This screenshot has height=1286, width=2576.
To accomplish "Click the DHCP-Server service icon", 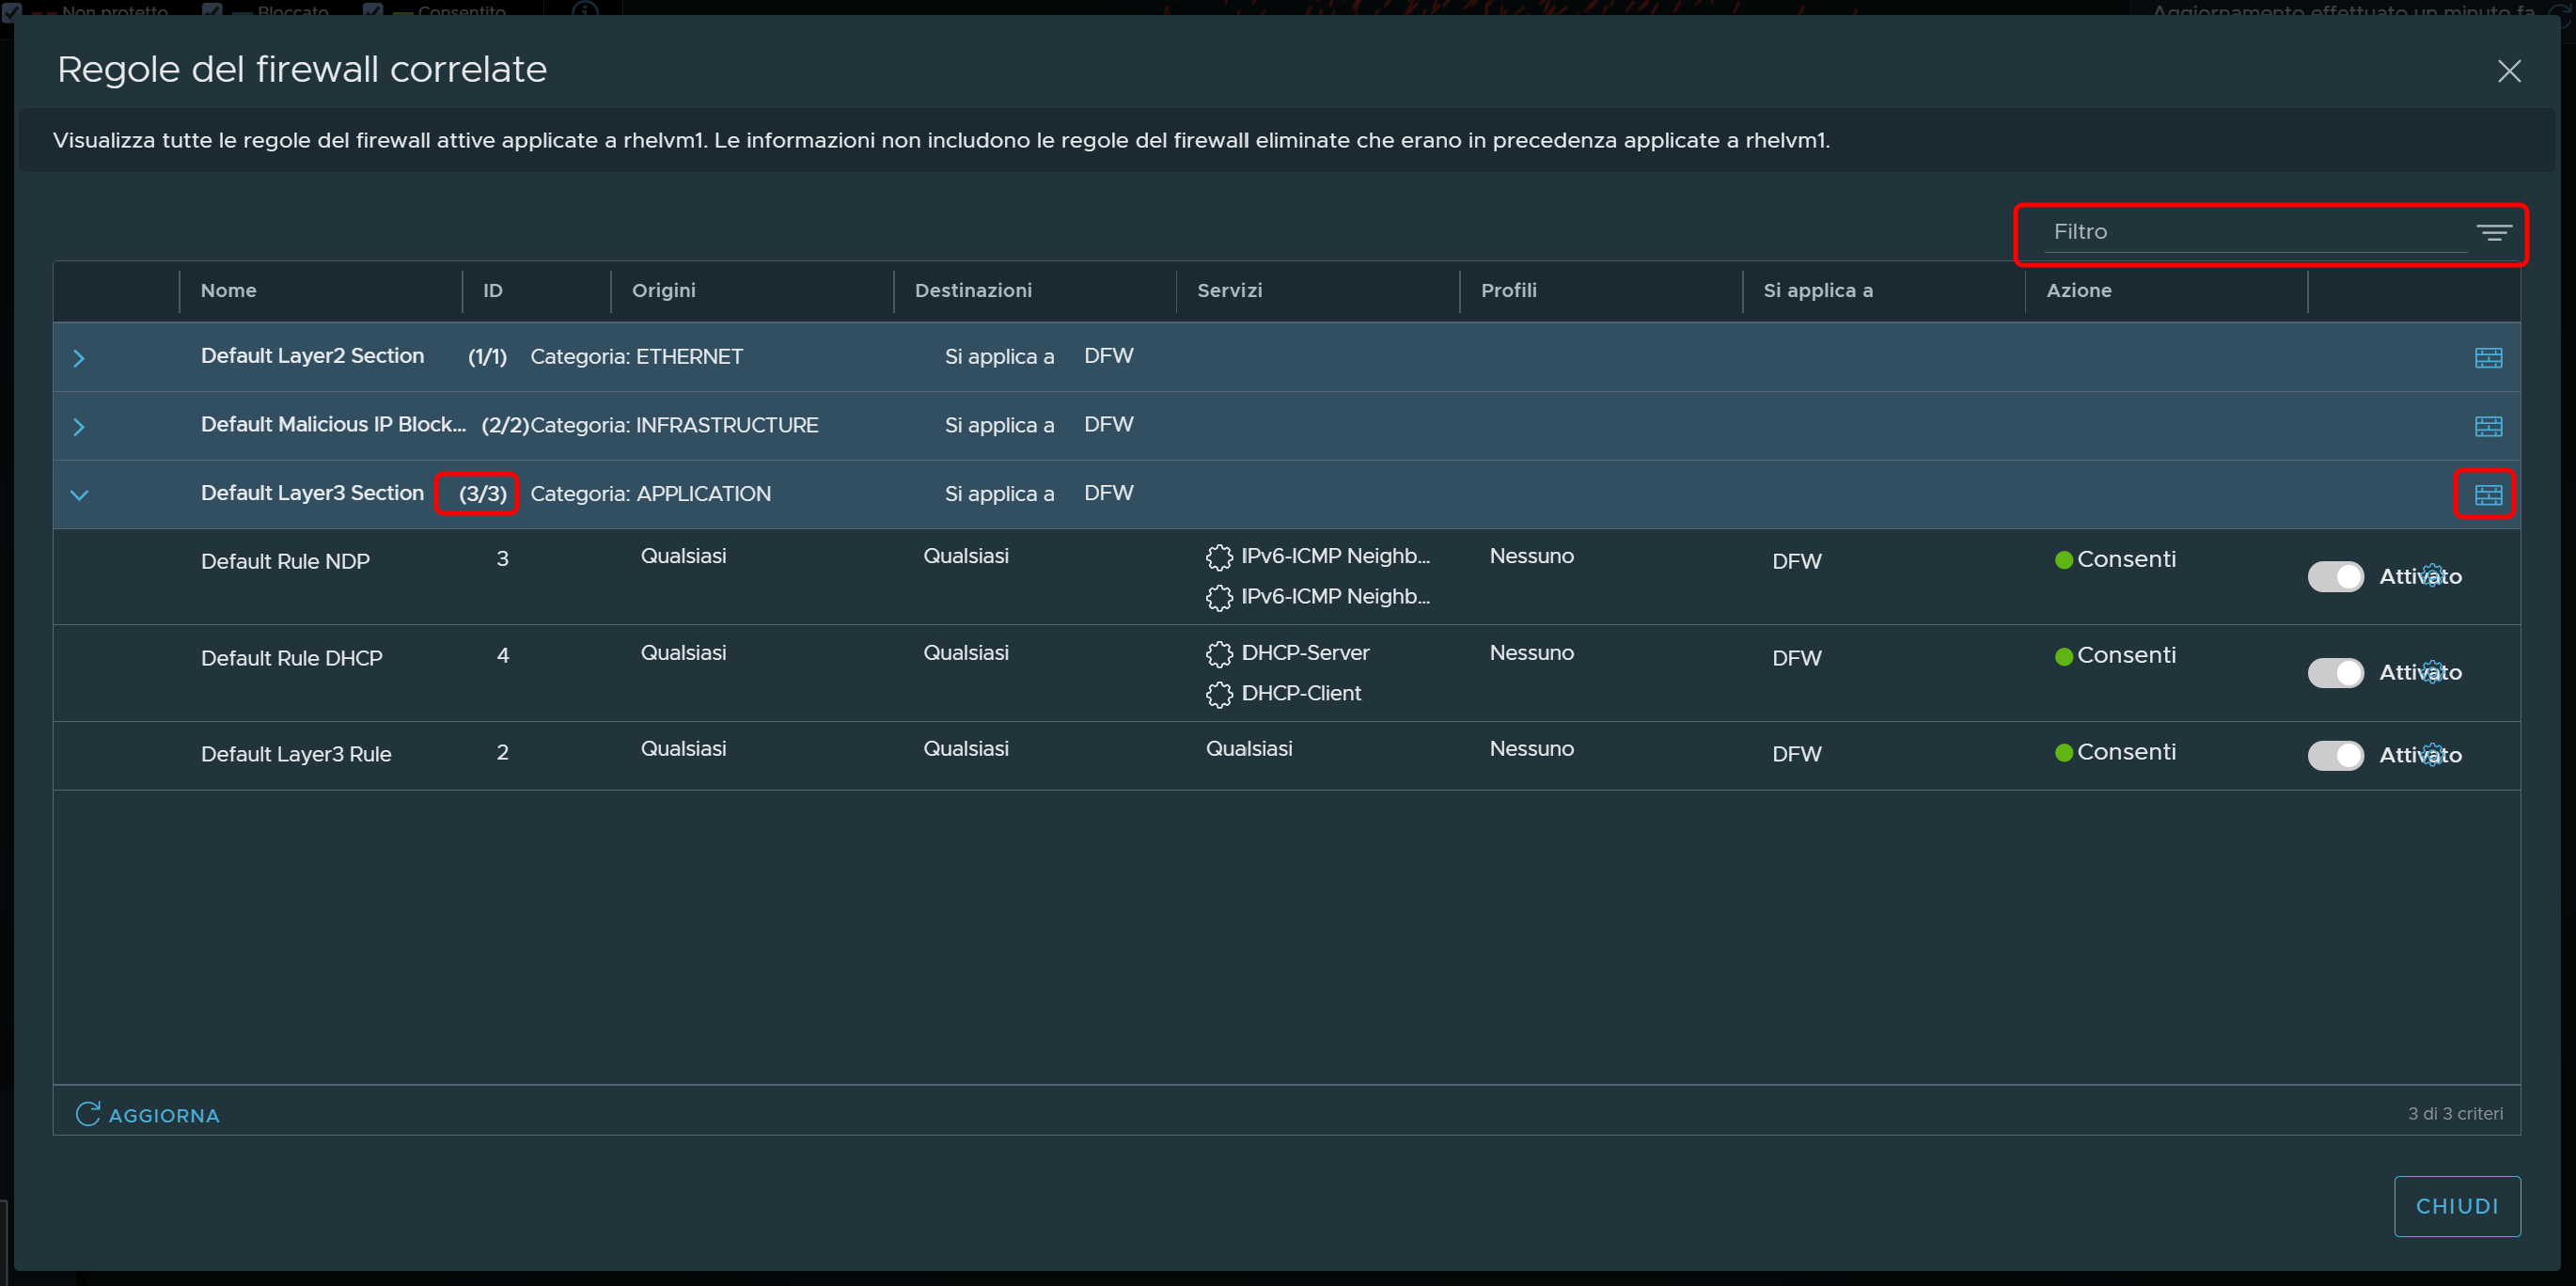I will pyautogui.click(x=1219, y=654).
